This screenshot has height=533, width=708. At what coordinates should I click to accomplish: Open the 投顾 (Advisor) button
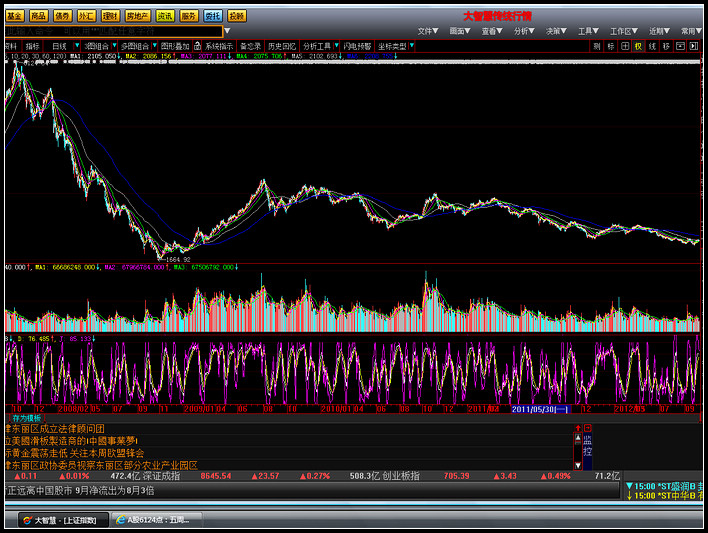237,16
